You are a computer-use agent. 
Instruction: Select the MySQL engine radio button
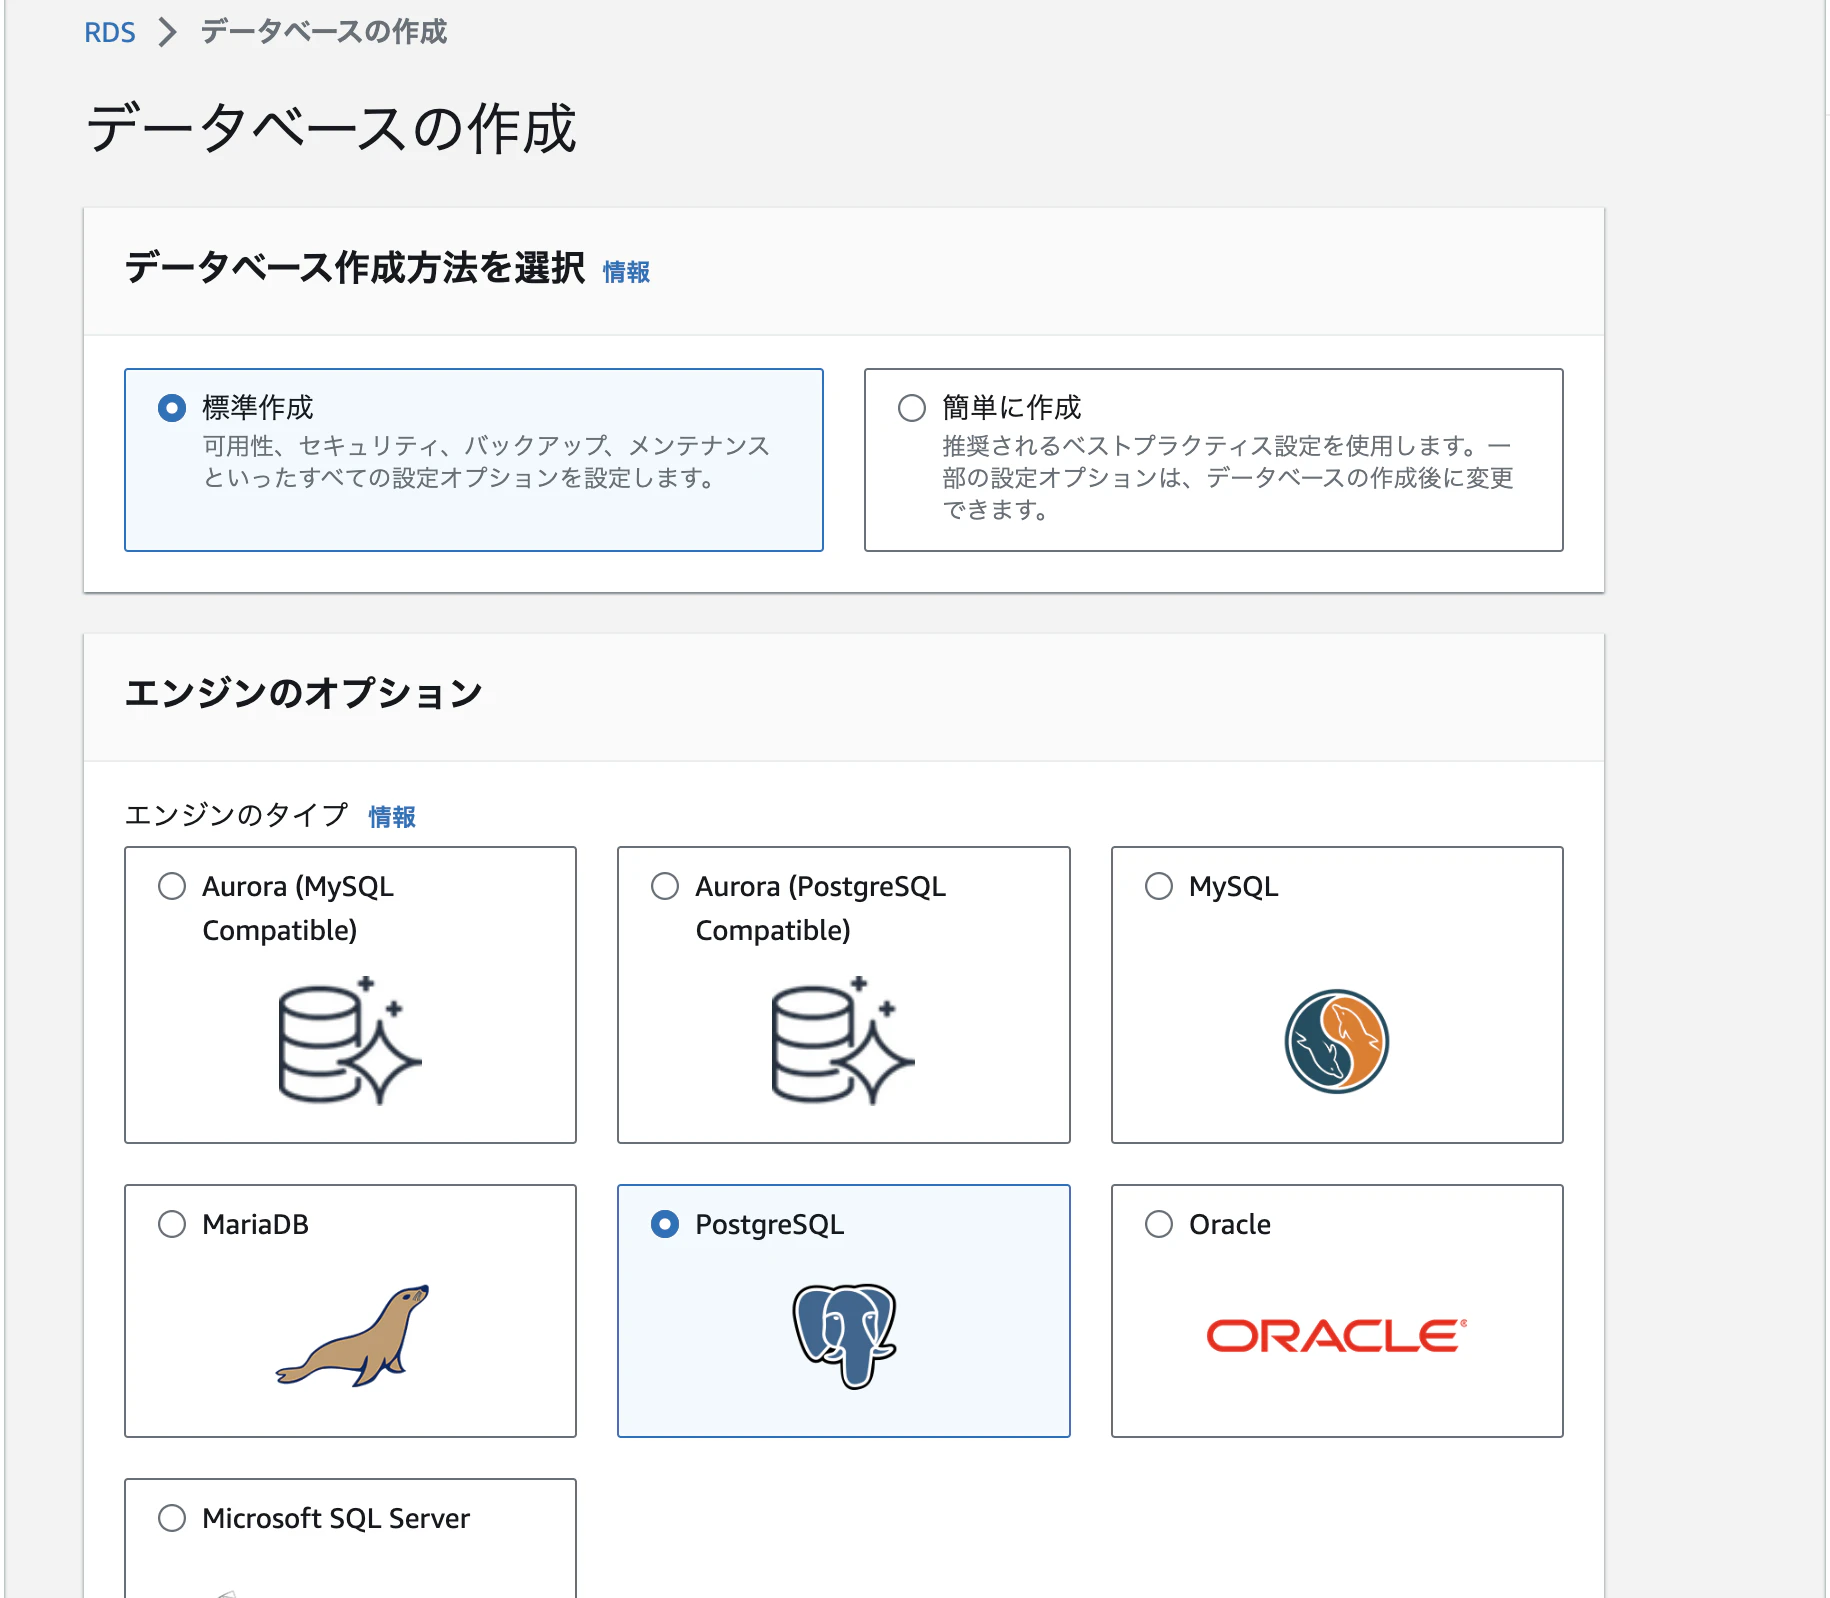click(x=1159, y=886)
